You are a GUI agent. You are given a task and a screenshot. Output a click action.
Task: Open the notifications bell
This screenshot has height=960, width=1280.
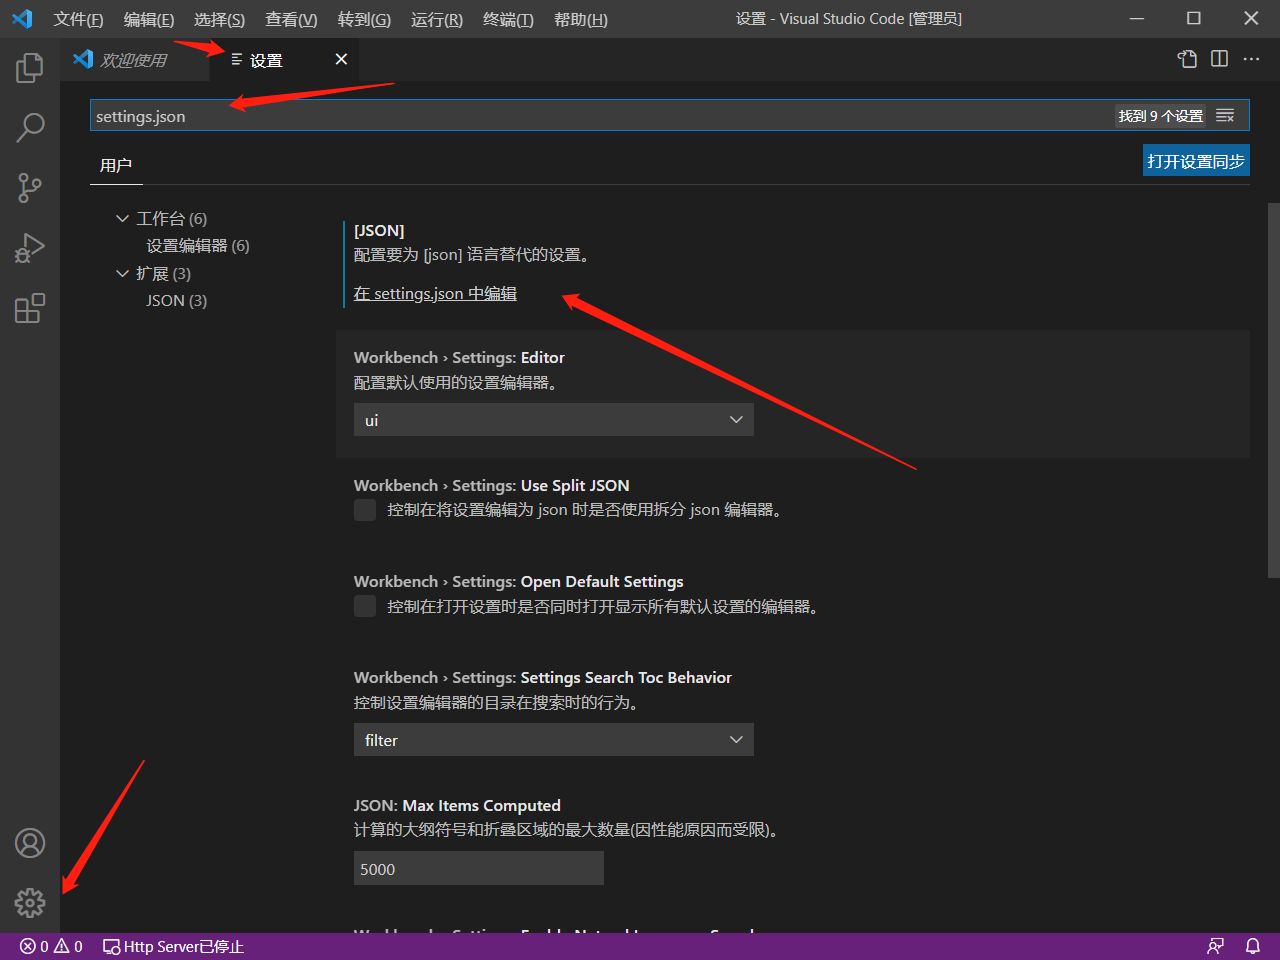(x=1252, y=946)
